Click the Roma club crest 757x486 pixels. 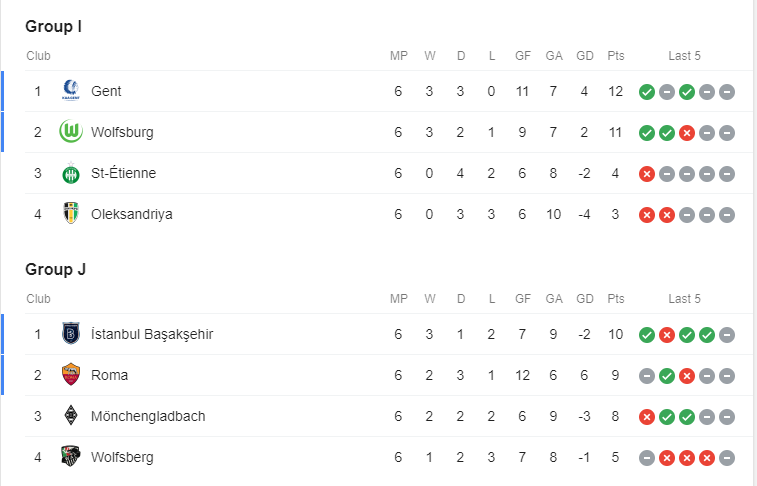[x=70, y=375]
